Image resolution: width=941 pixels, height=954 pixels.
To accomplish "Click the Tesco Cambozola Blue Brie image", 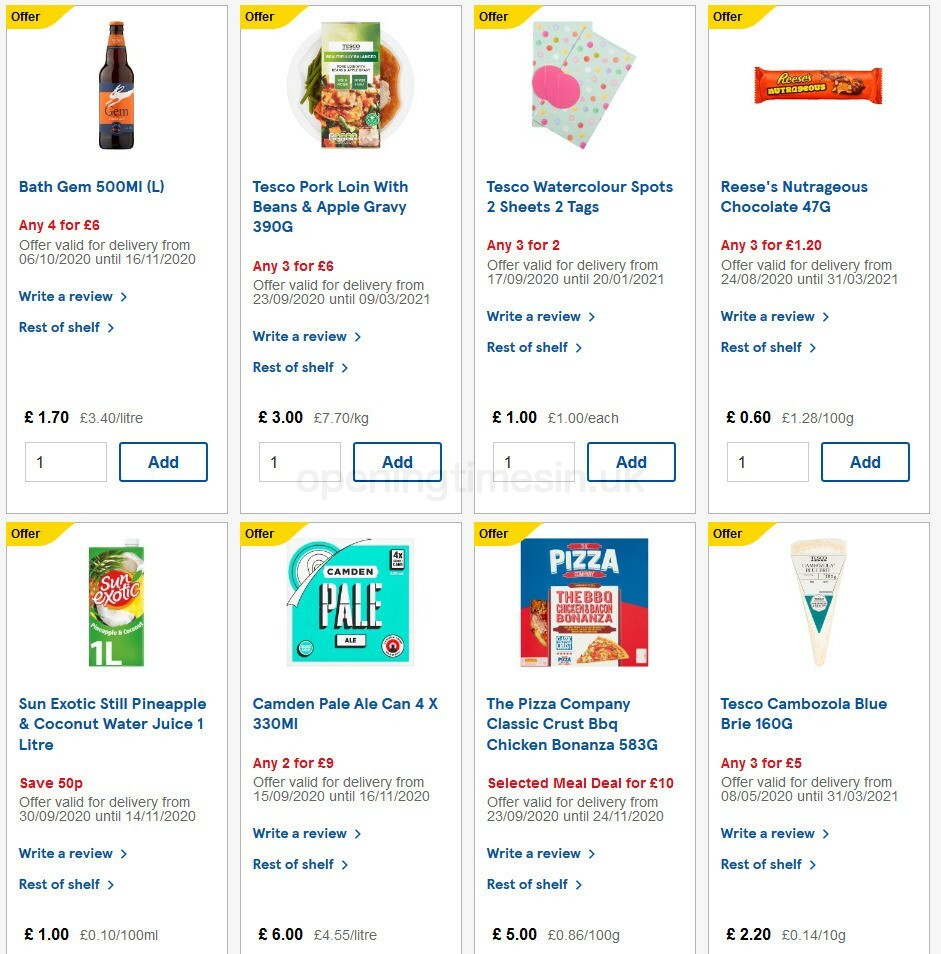I will click(817, 600).
